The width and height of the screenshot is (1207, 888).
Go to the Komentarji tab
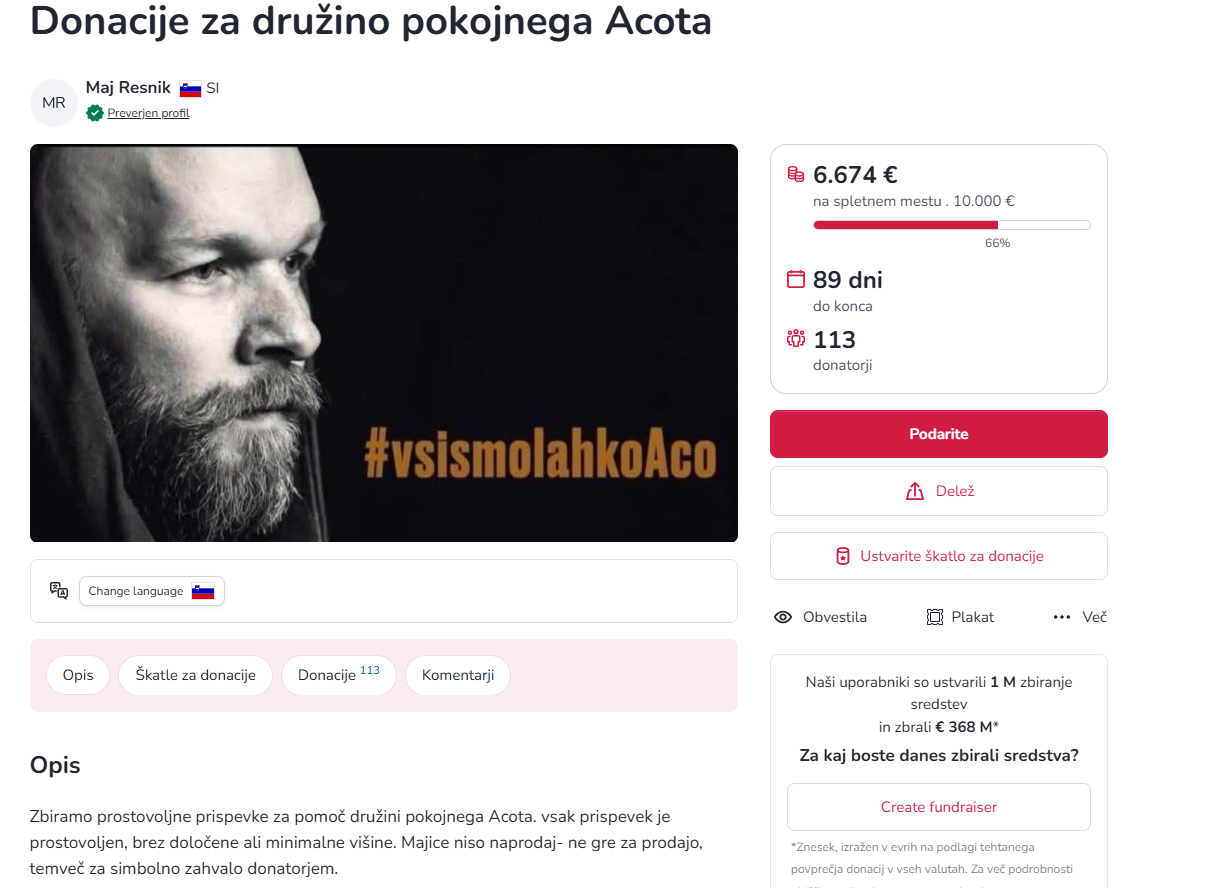(458, 675)
